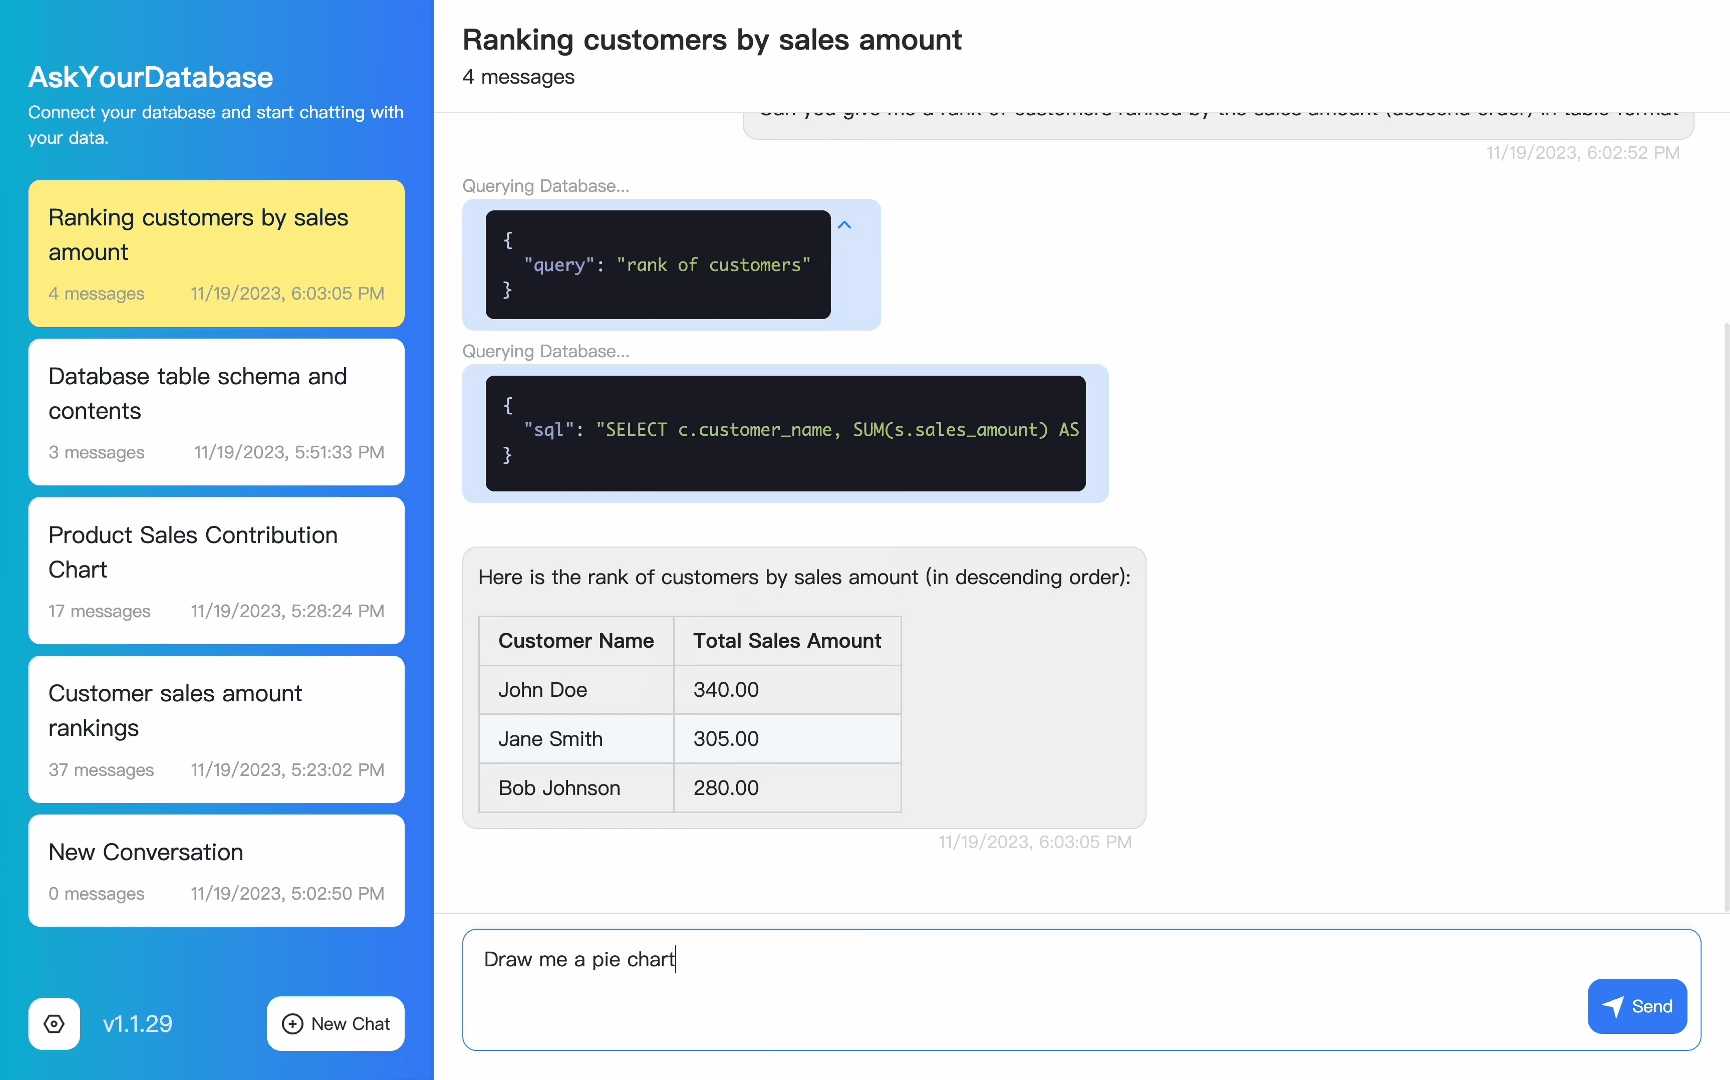Select Jane Smith's row in the results table
1730x1080 pixels.
[x=690, y=738]
